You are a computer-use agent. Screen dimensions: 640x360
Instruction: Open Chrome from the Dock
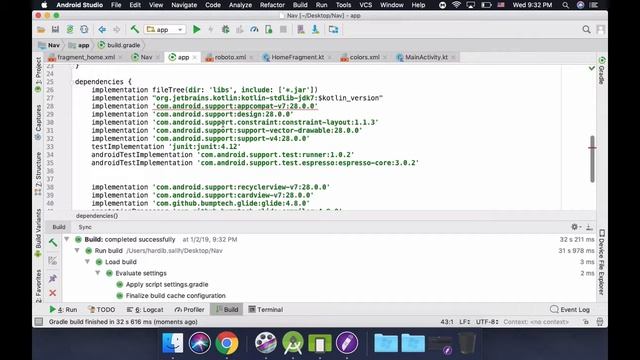[227, 343]
